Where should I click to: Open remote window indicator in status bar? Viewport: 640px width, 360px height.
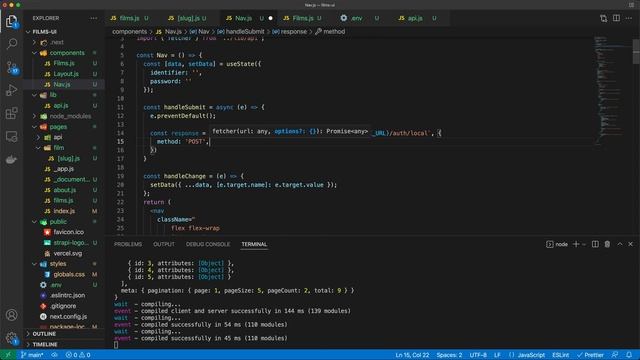(8, 355)
